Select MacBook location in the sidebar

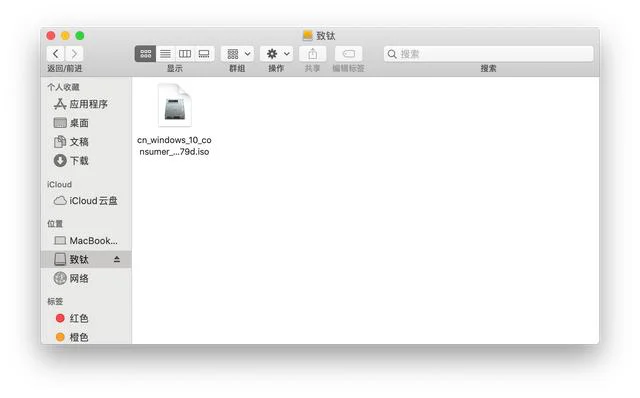pyautogui.click(x=86, y=241)
